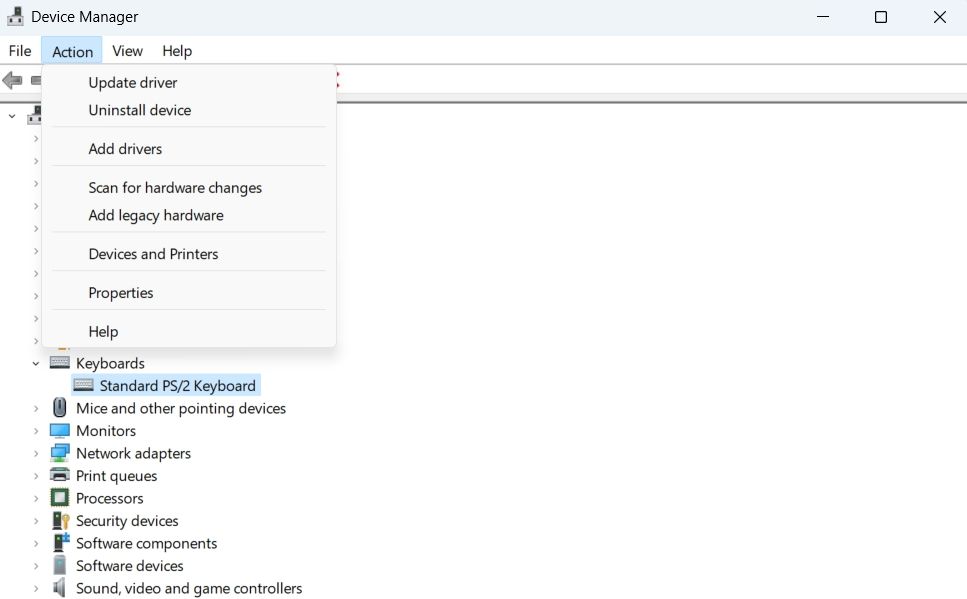Close the open Action menu
Screen dimensions: 967x599
pyautogui.click(x=72, y=52)
